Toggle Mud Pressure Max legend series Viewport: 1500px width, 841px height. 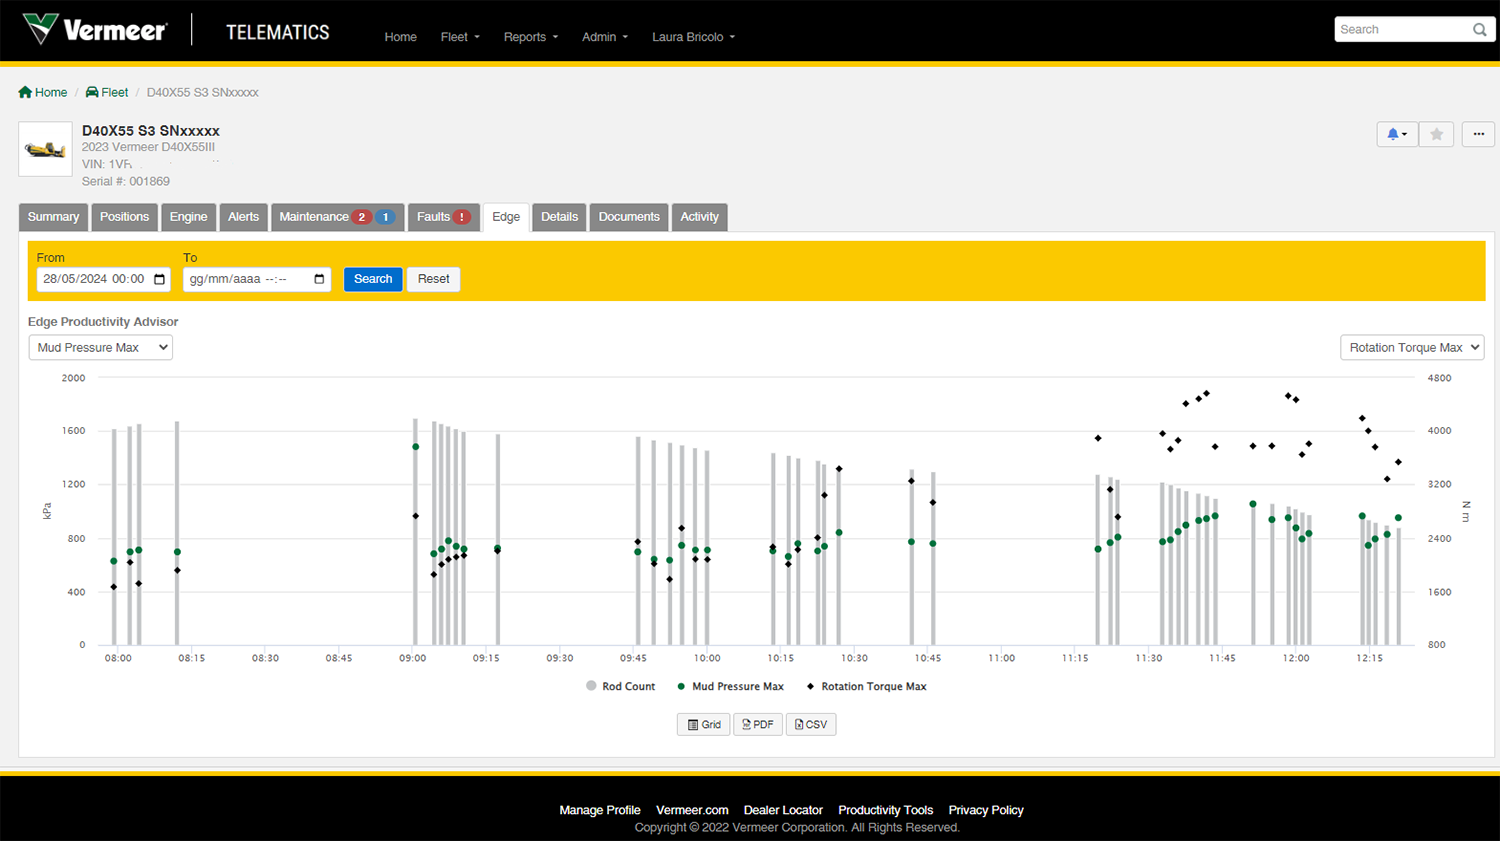[730, 686]
